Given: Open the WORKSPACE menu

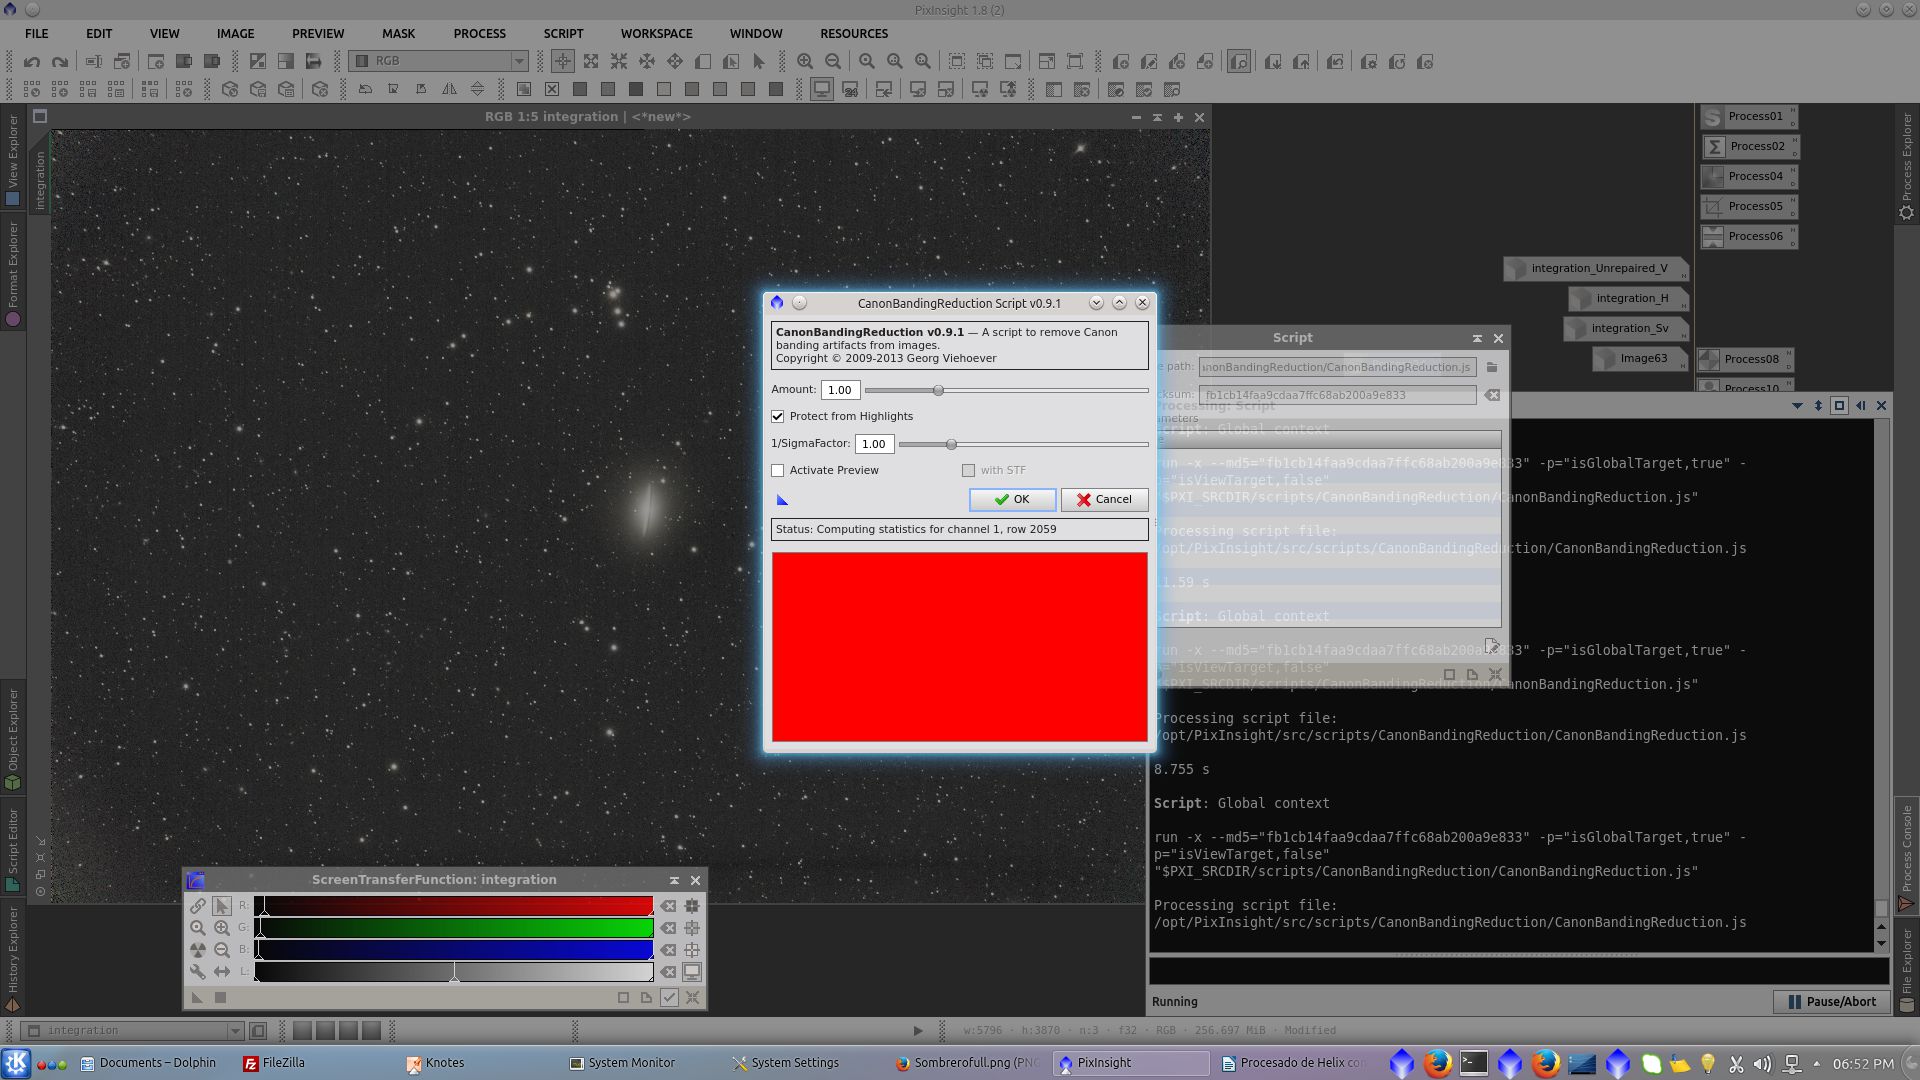Looking at the screenshot, I should pos(657,33).
